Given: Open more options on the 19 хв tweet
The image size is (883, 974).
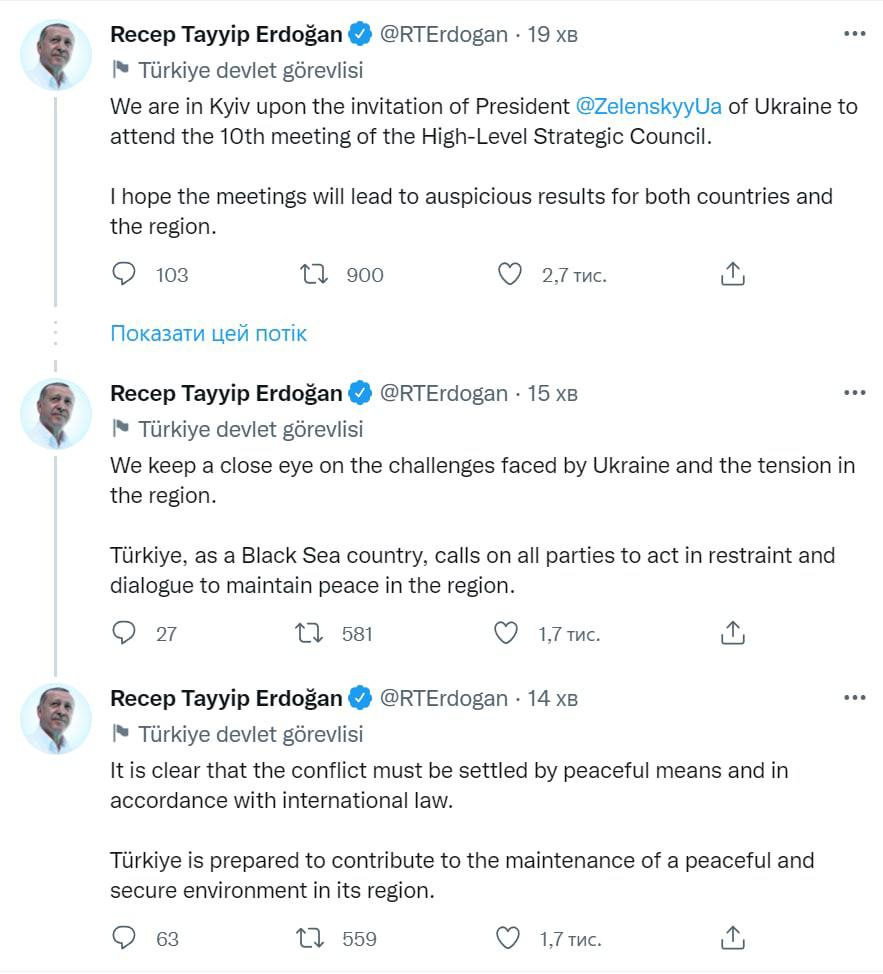Looking at the screenshot, I should click(854, 34).
